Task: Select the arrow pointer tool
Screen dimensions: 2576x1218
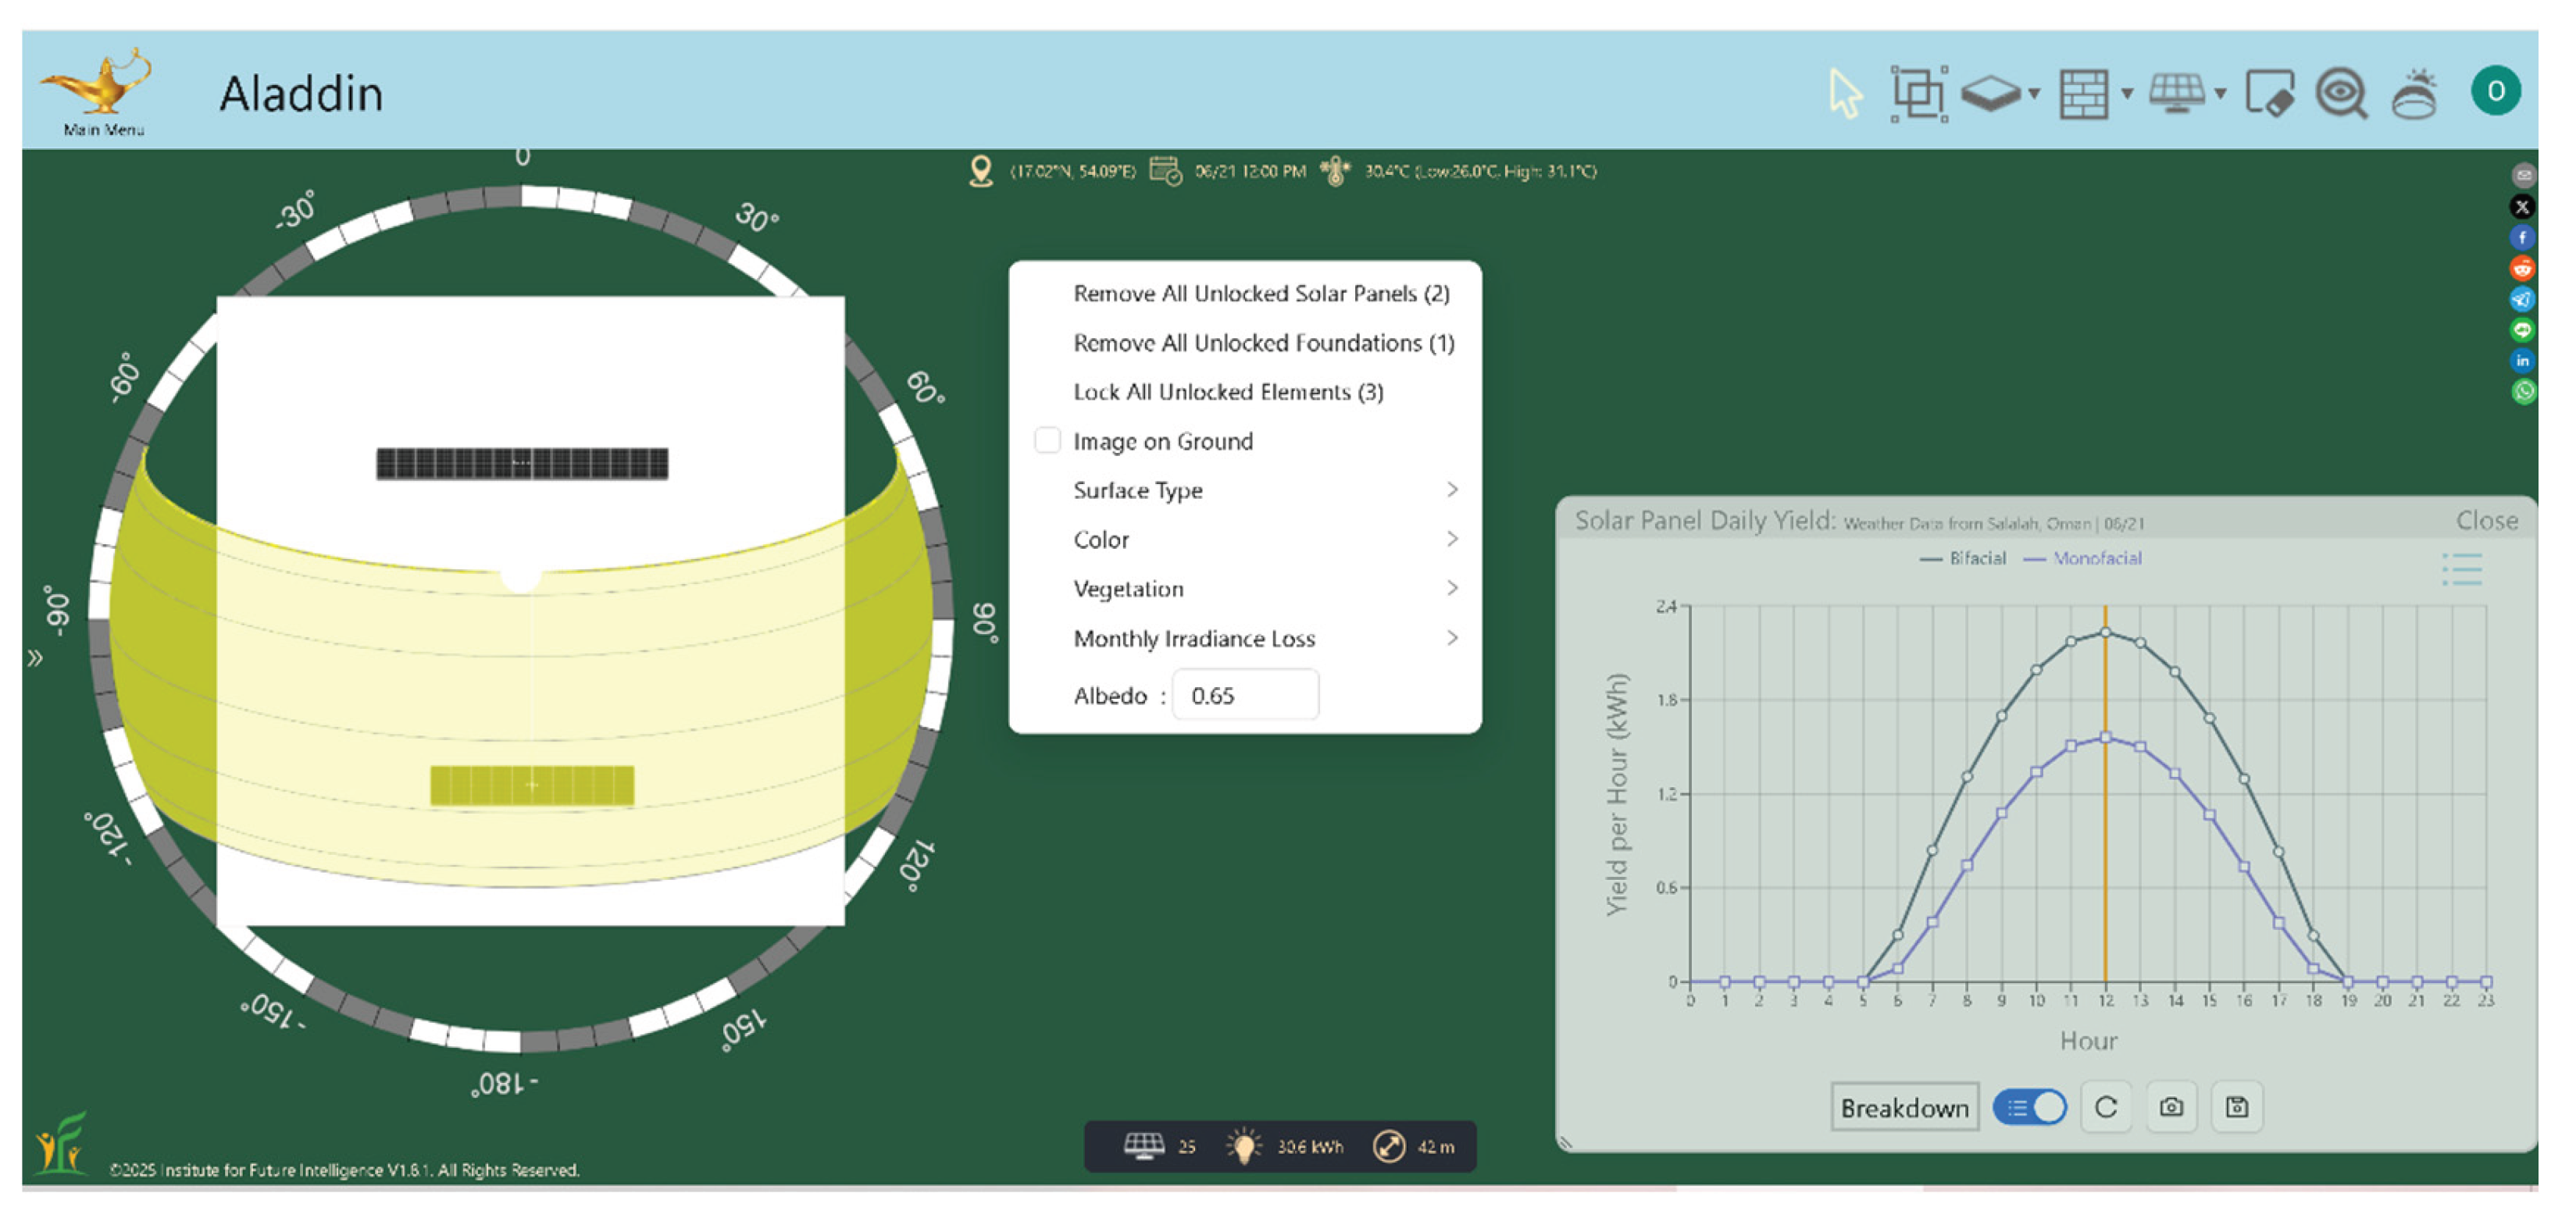Action: (1845, 94)
